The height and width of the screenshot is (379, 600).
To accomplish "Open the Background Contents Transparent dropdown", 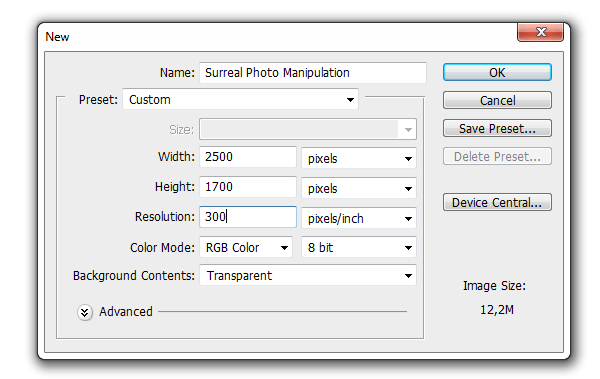I will click(x=308, y=275).
